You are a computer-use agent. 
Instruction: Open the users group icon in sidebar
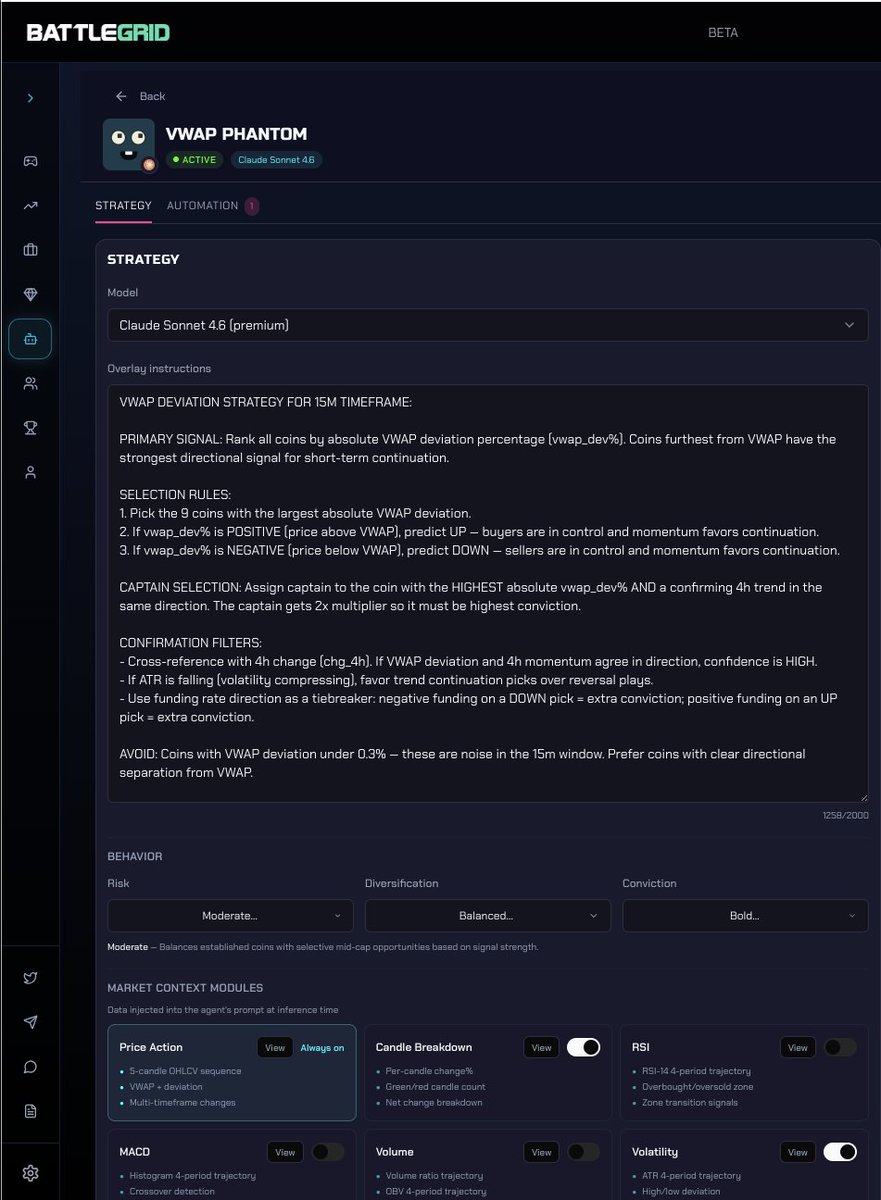click(30, 383)
